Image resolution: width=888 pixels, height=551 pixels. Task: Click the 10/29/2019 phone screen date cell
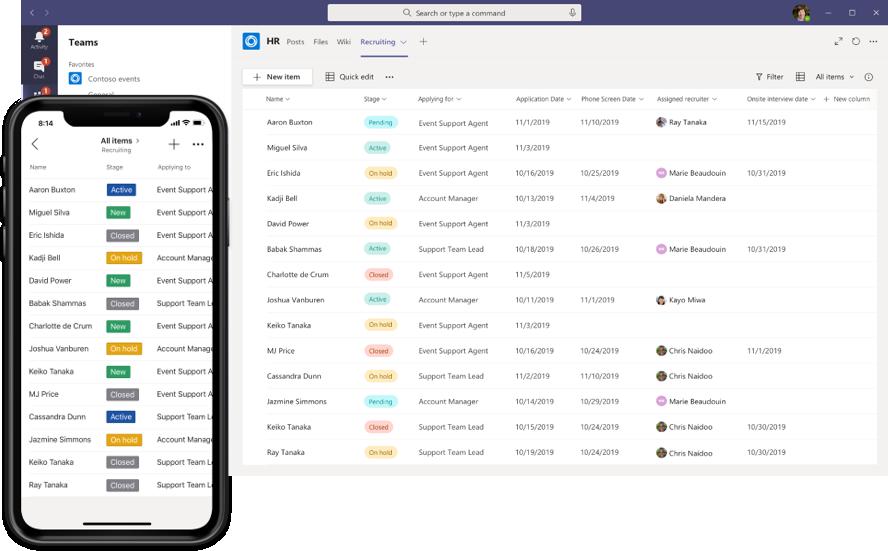tap(599, 401)
